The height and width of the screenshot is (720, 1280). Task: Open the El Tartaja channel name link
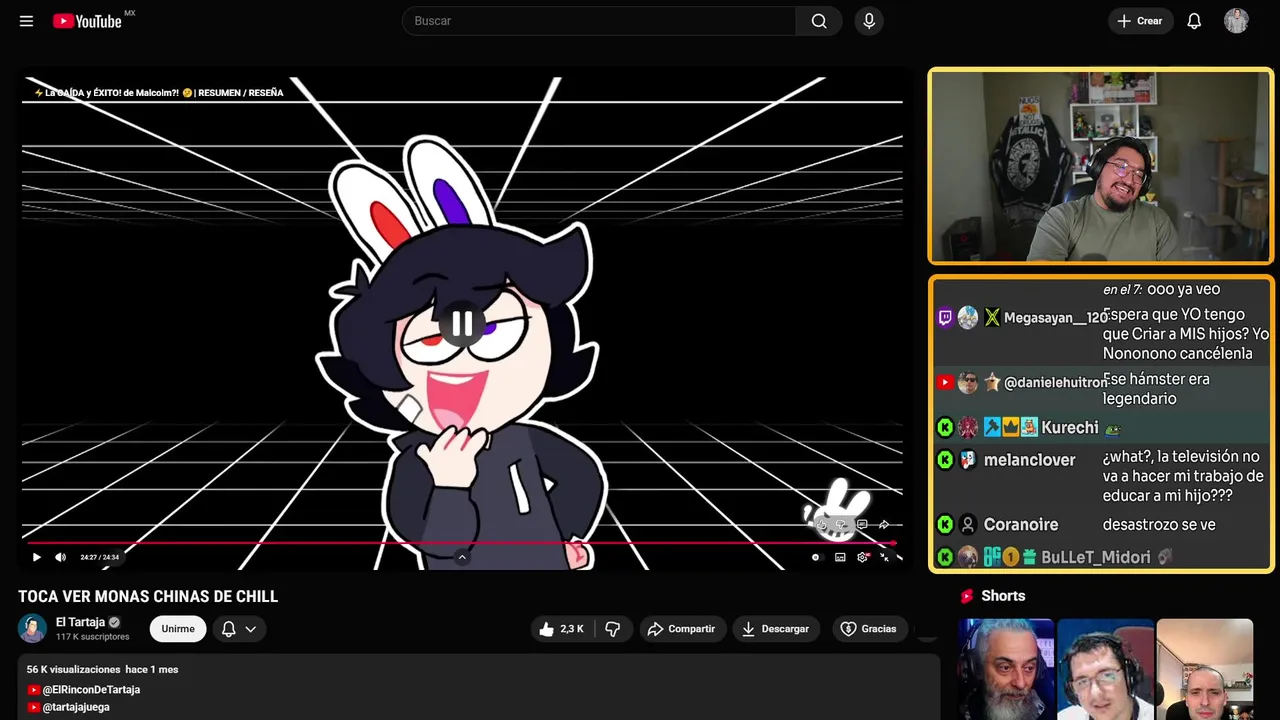[80, 622]
